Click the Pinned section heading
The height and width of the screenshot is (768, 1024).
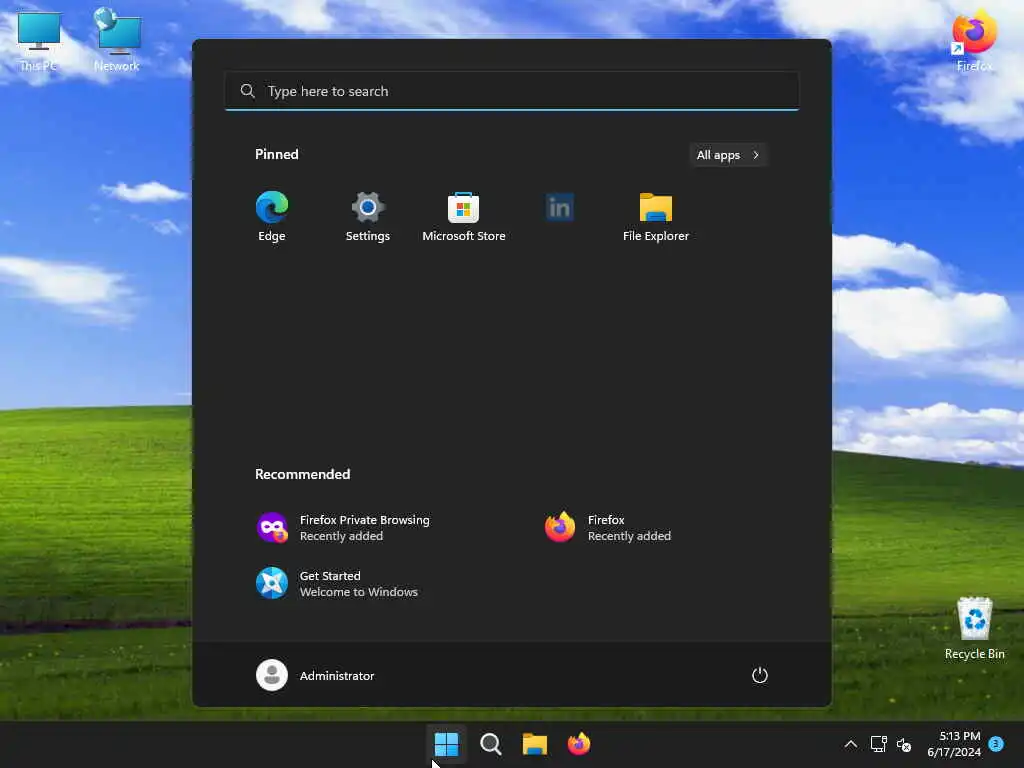(277, 154)
